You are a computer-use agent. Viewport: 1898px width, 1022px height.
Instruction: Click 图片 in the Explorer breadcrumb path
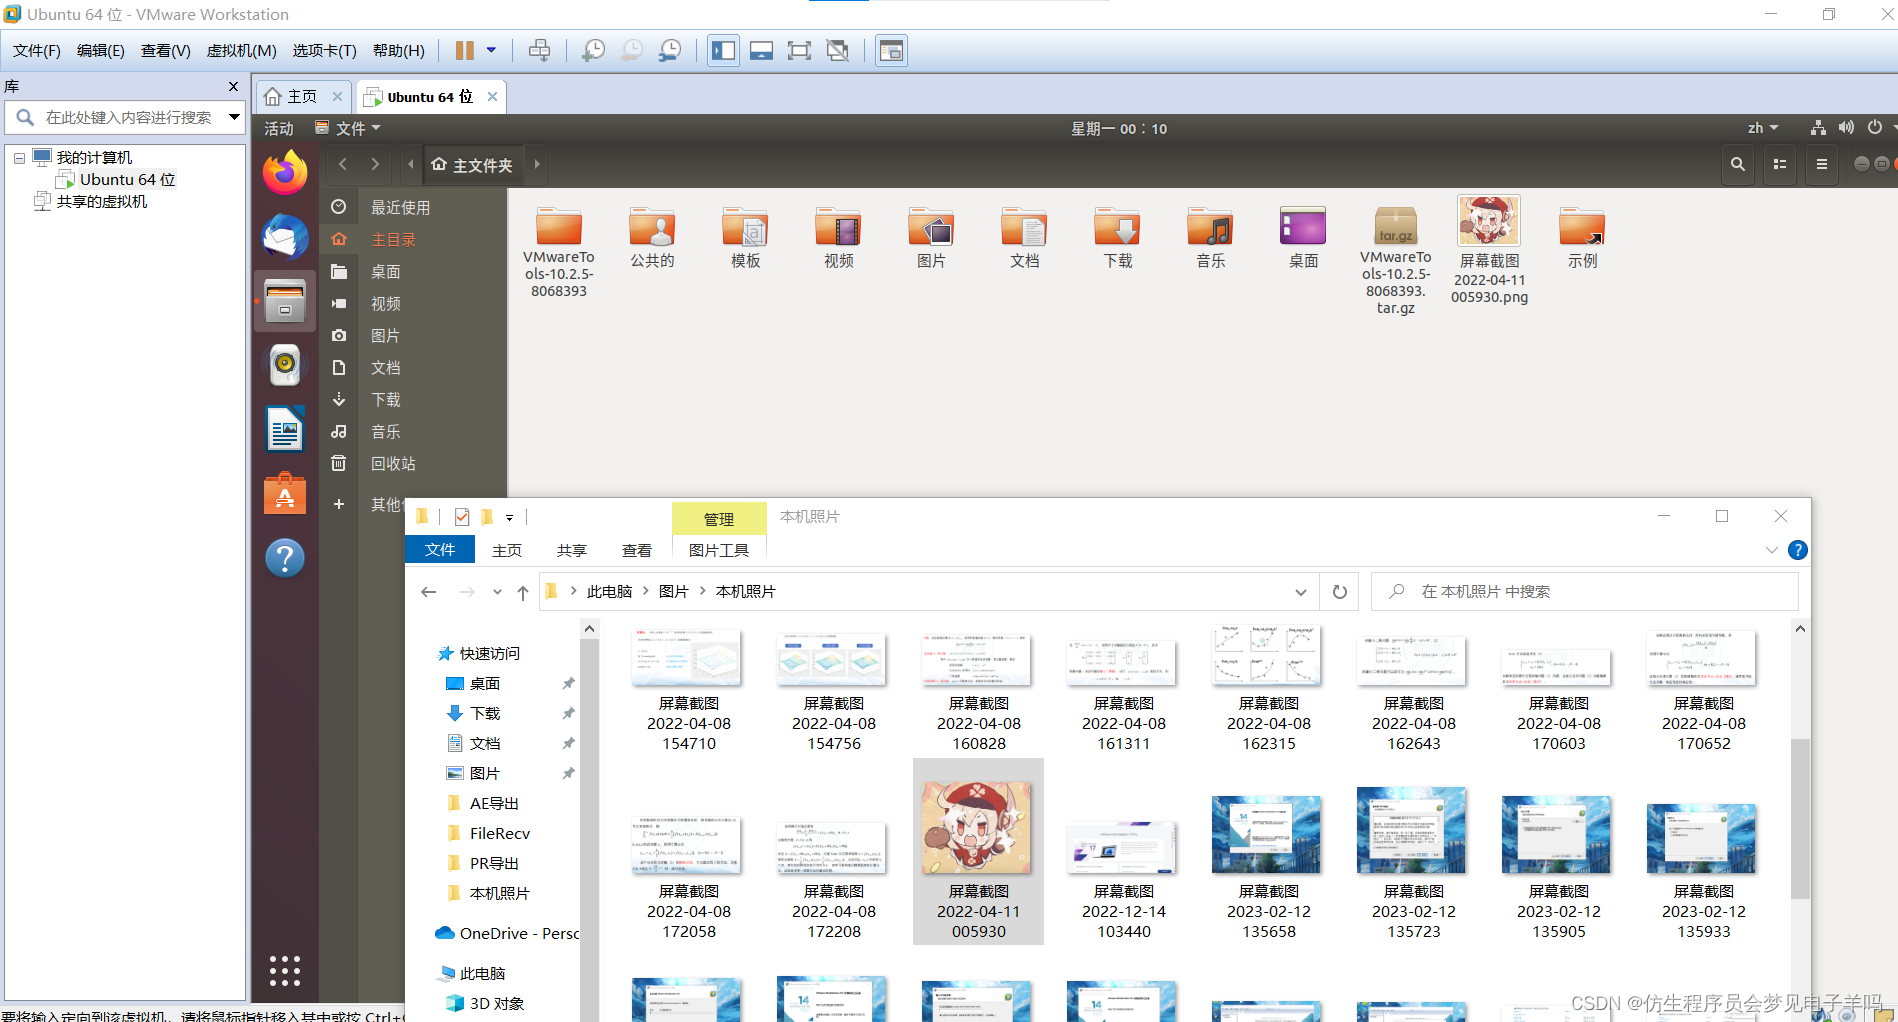(673, 592)
